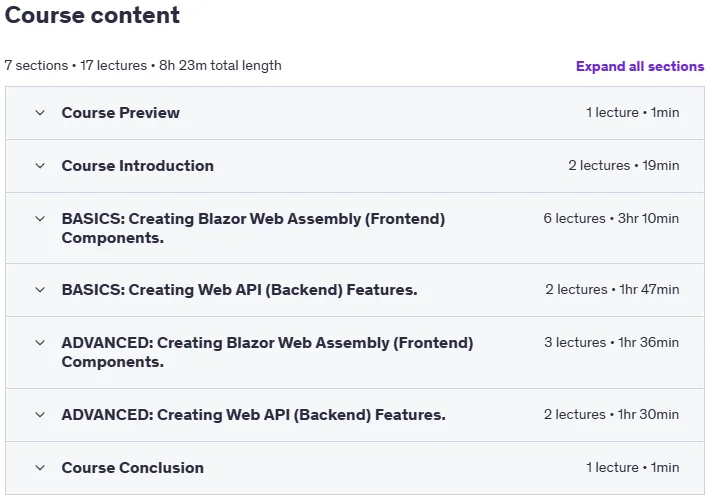The width and height of the screenshot is (709, 497).
Task: Open the BASICS: Creating Blazor Web Assembly title
Action: tap(253, 228)
